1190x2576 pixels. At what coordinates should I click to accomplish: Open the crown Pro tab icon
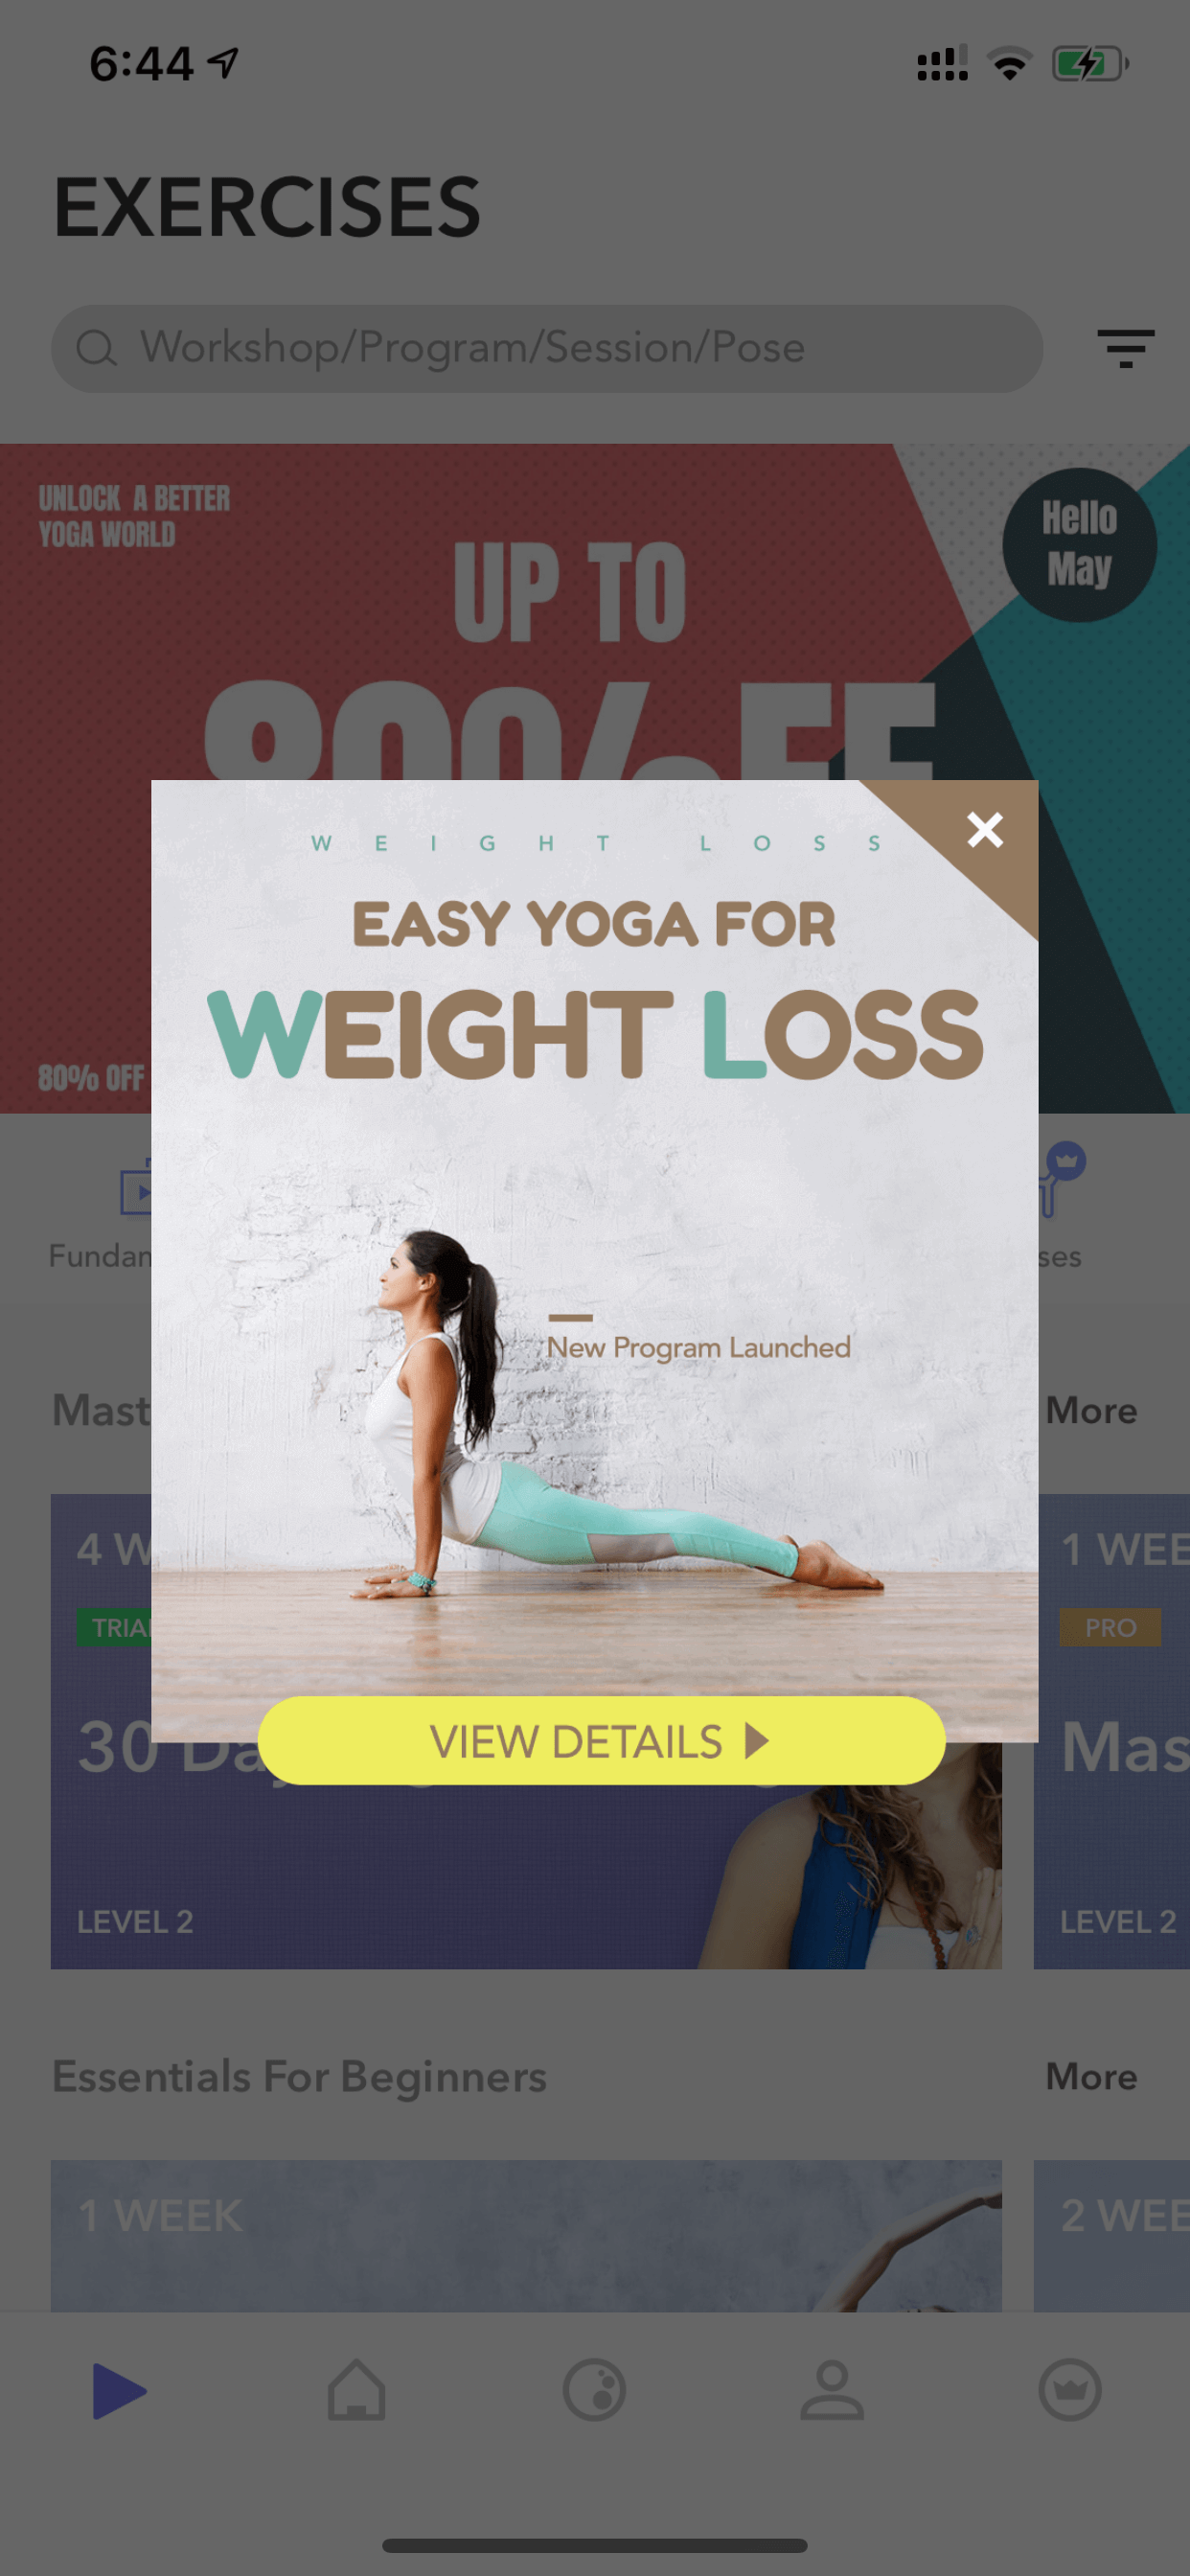click(1070, 2391)
